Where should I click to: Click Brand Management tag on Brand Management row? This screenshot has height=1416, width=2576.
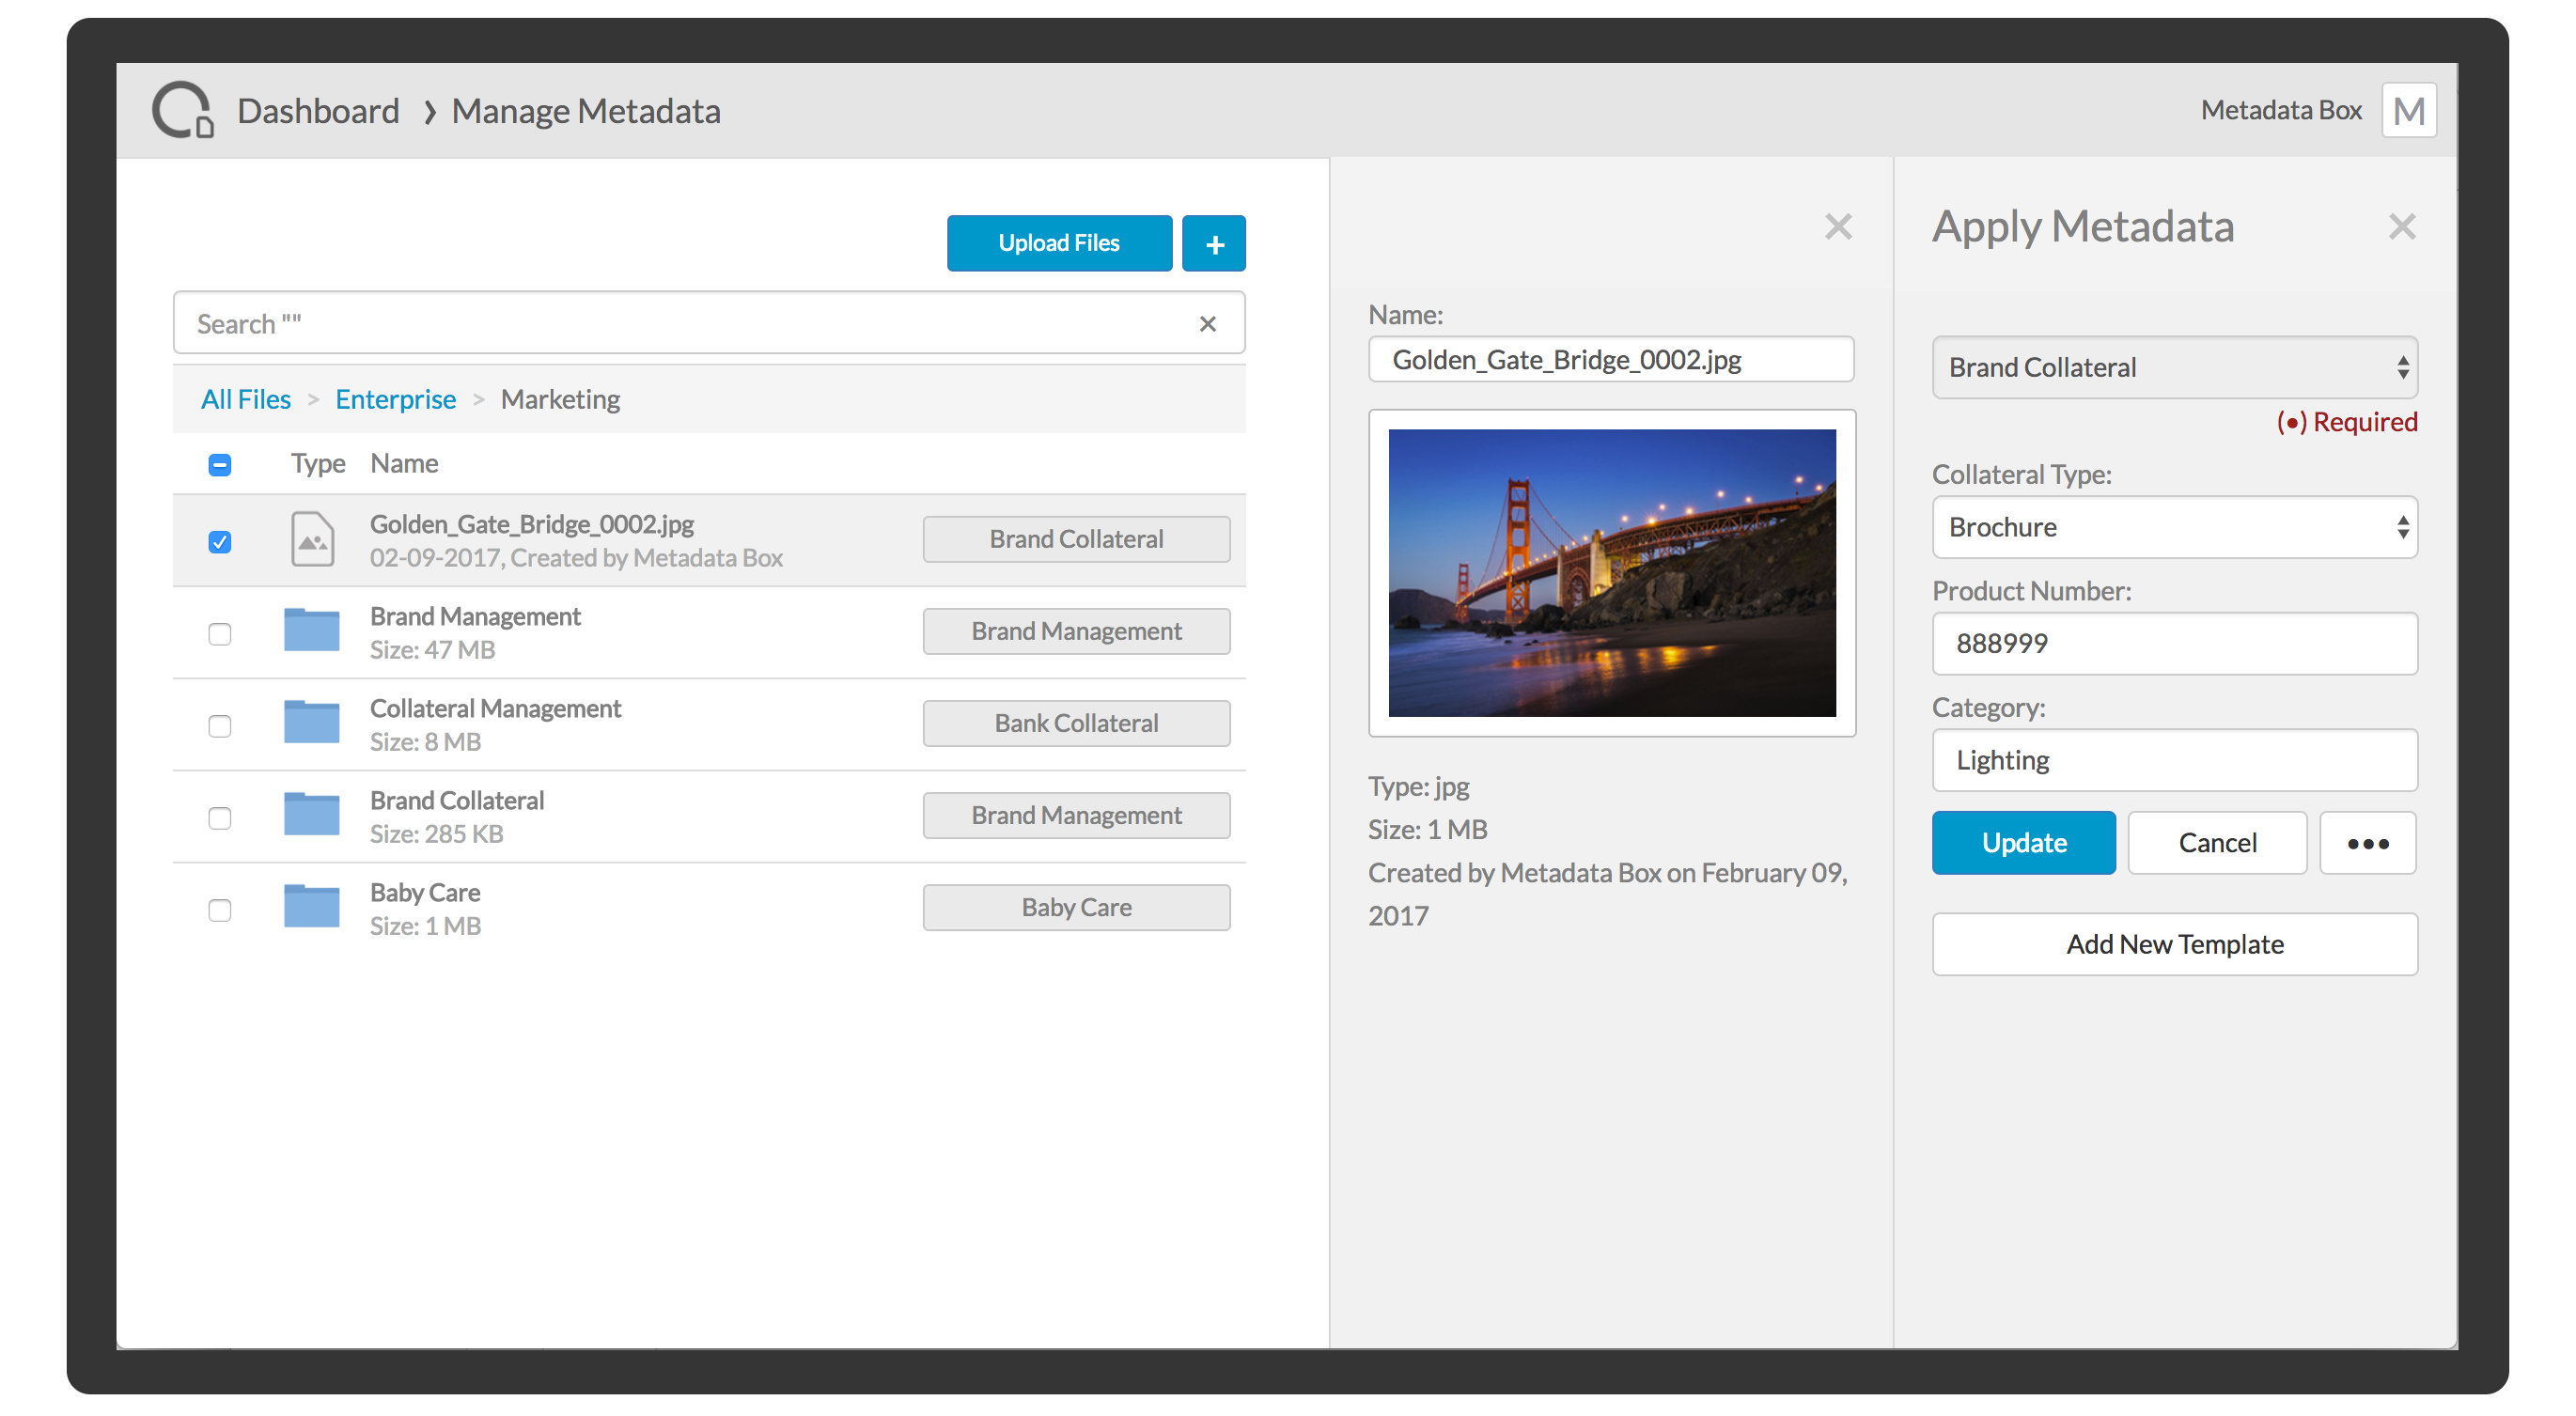pos(1076,631)
